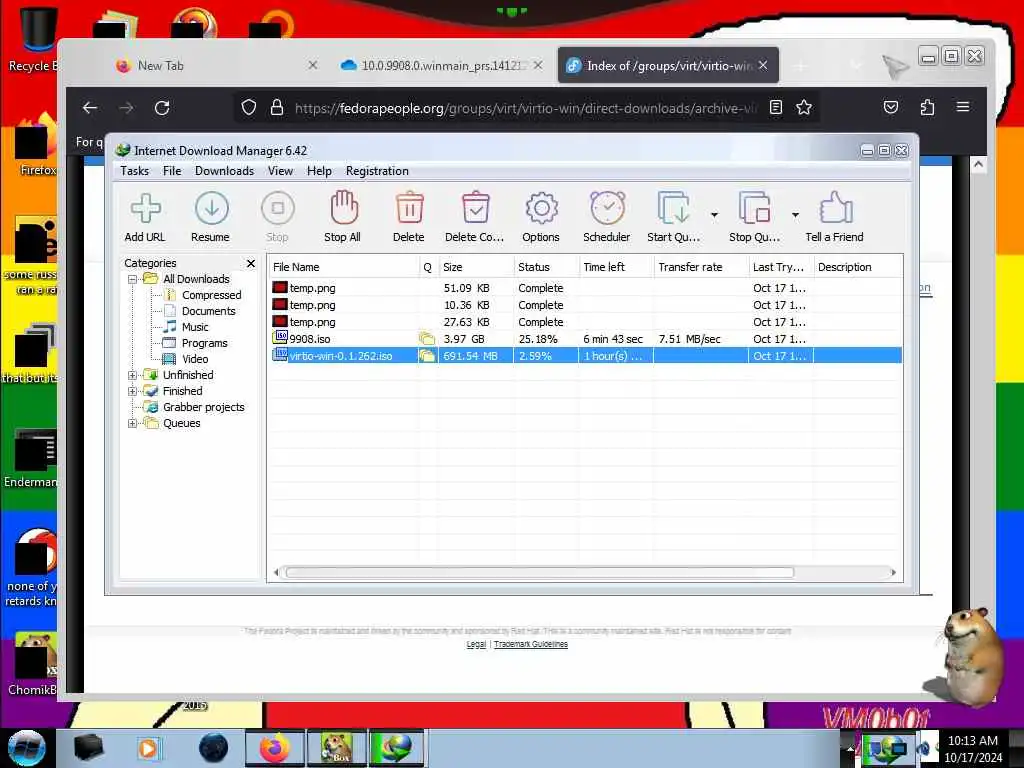This screenshot has height=768, width=1024.
Task: Select temp.png with size 10.36 KB
Action: pyautogui.click(x=586, y=305)
